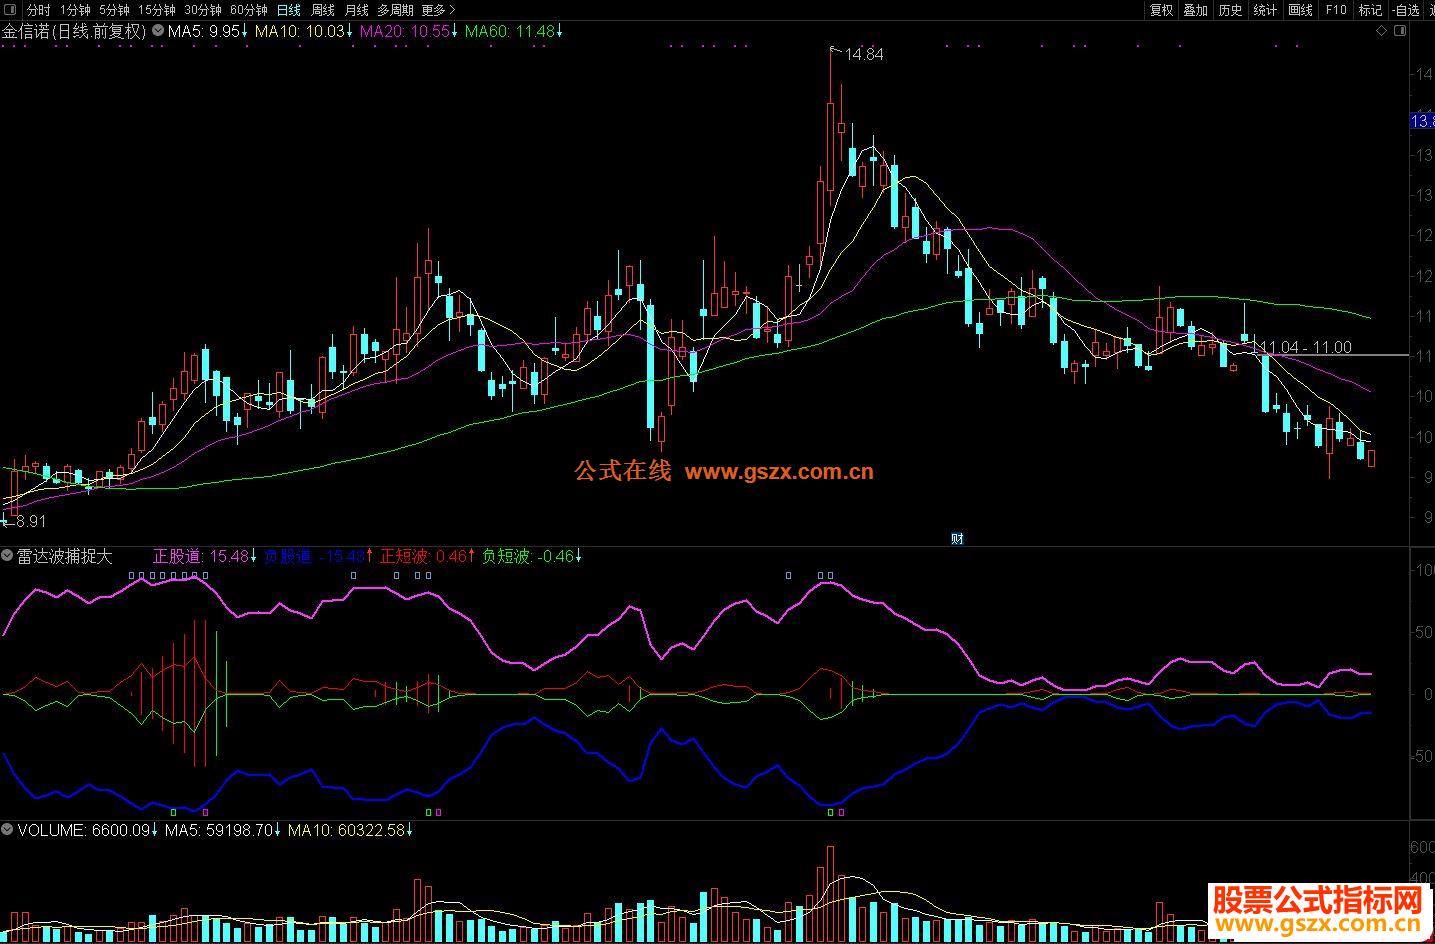Image resolution: width=1435 pixels, height=944 pixels.
Task: Switch to 月线 monthly chart
Action: coord(356,10)
